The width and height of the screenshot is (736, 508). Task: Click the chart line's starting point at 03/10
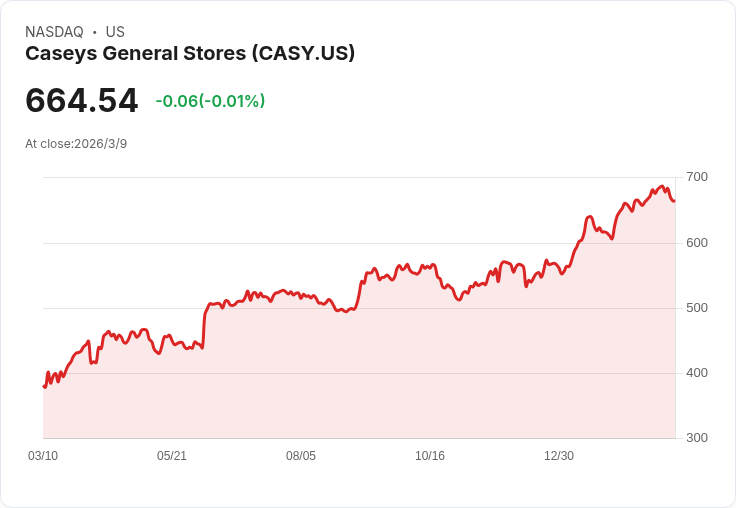click(44, 386)
